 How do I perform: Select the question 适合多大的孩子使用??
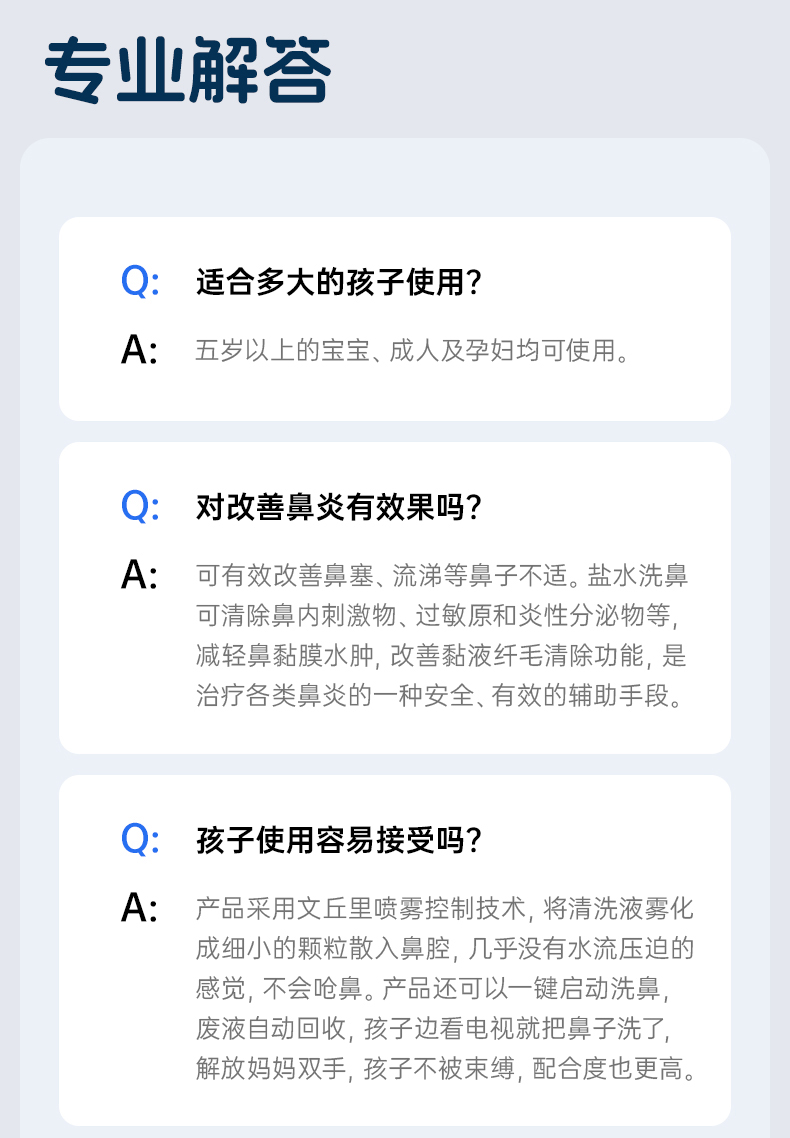point(339,283)
